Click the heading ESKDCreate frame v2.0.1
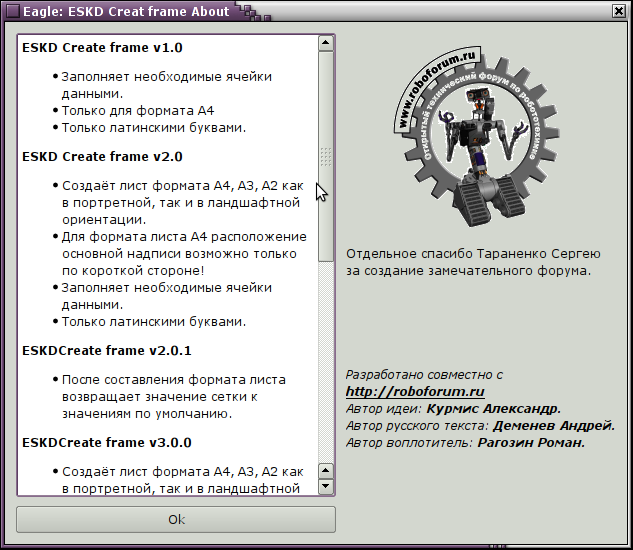Image resolution: width=633 pixels, height=550 pixels. pos(107,351)
